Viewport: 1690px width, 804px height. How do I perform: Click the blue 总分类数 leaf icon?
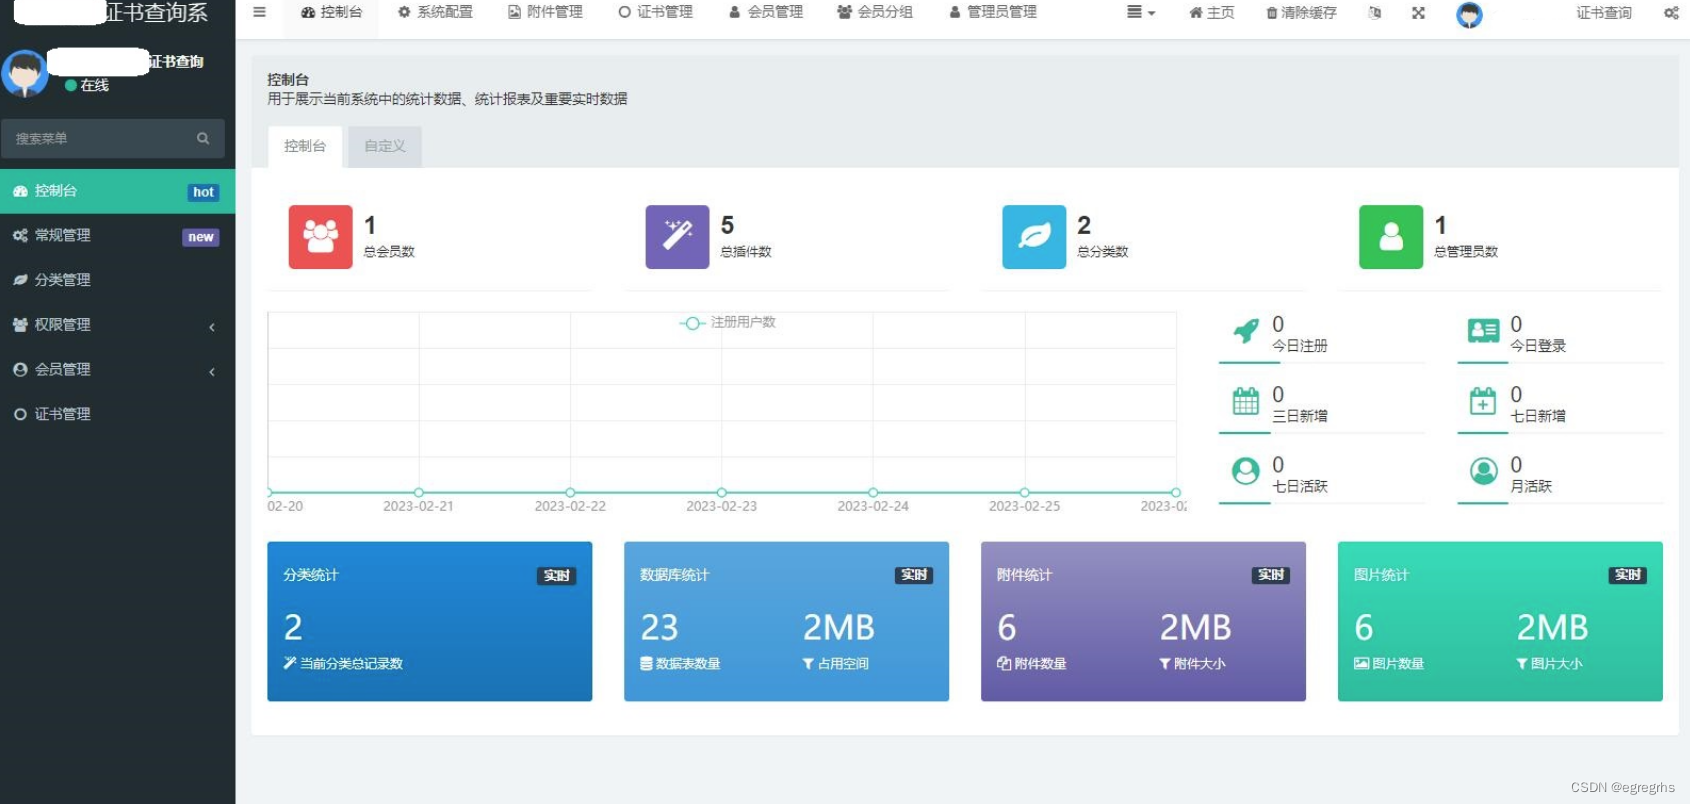(x=1034, y=237)
